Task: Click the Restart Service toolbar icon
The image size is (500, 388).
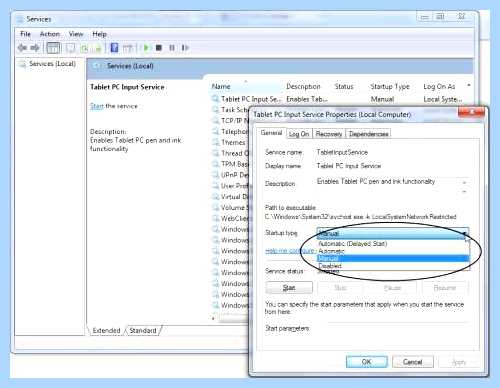Action: 185,48
